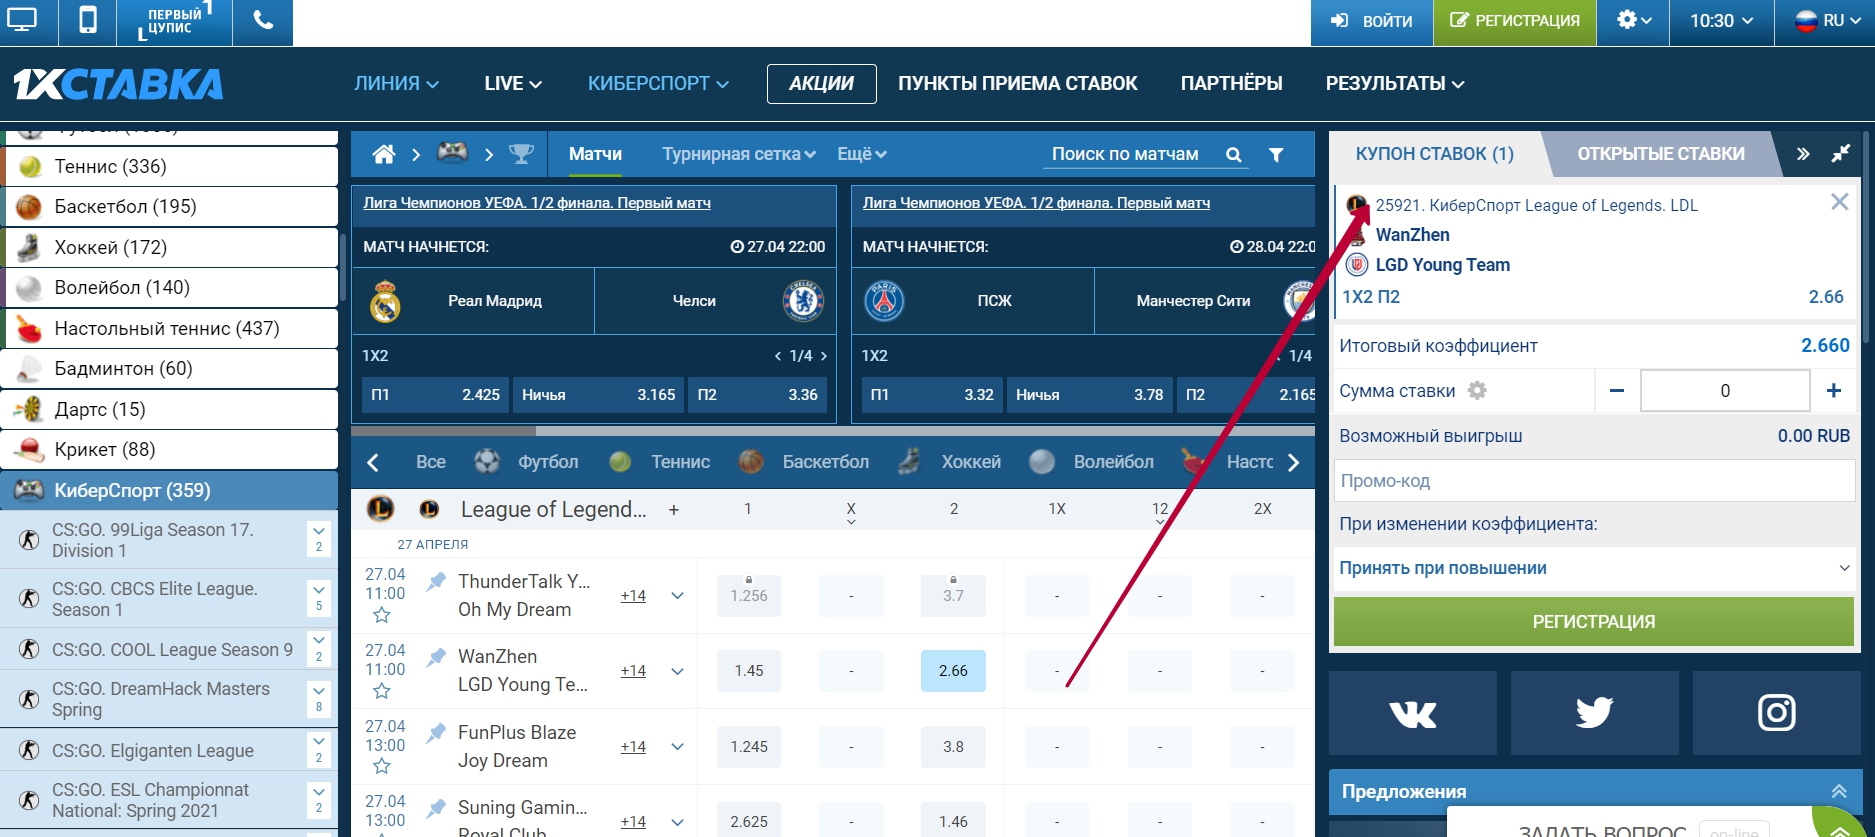1875x837 pixels.
Task: Click the bet amount settings gear
Action: pyautogui.click(x=1477, y=391)
